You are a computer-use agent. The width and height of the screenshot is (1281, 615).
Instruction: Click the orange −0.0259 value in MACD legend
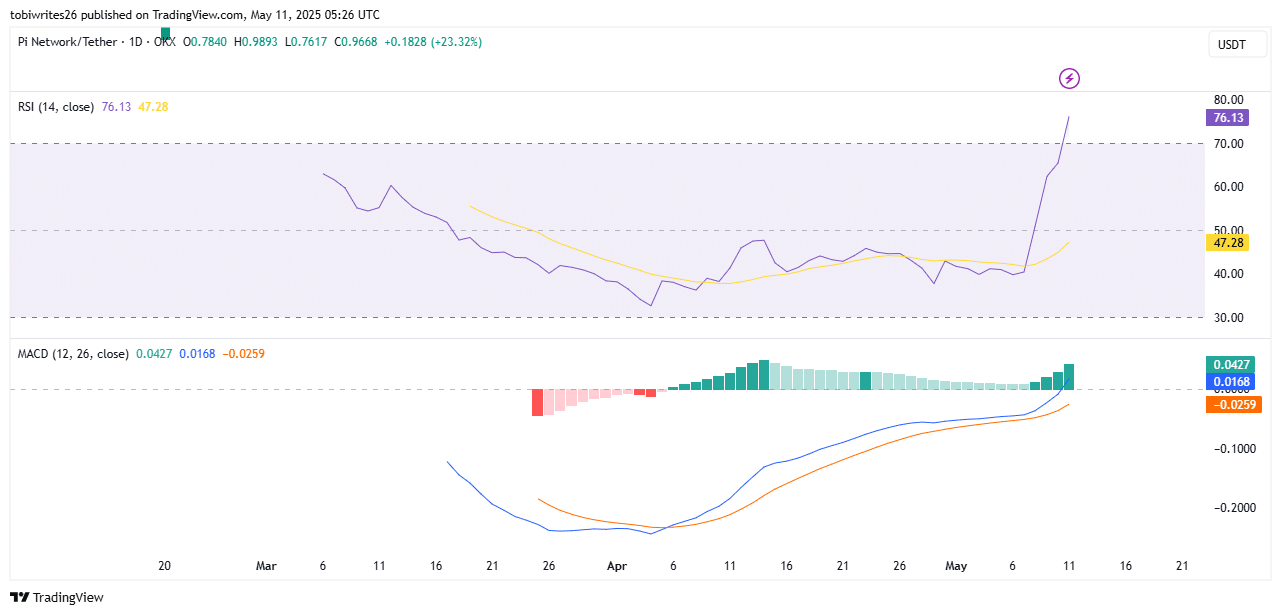tap(243, 354)
